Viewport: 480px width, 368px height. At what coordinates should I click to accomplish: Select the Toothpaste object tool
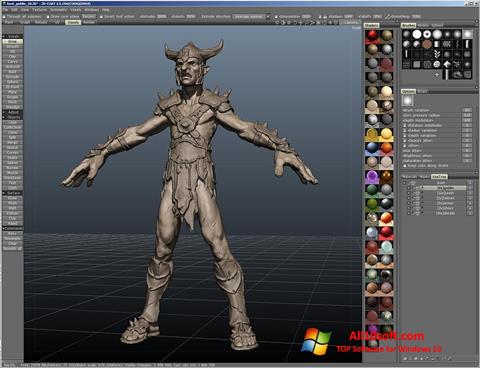pyautogui.click(x=13, y=177)
